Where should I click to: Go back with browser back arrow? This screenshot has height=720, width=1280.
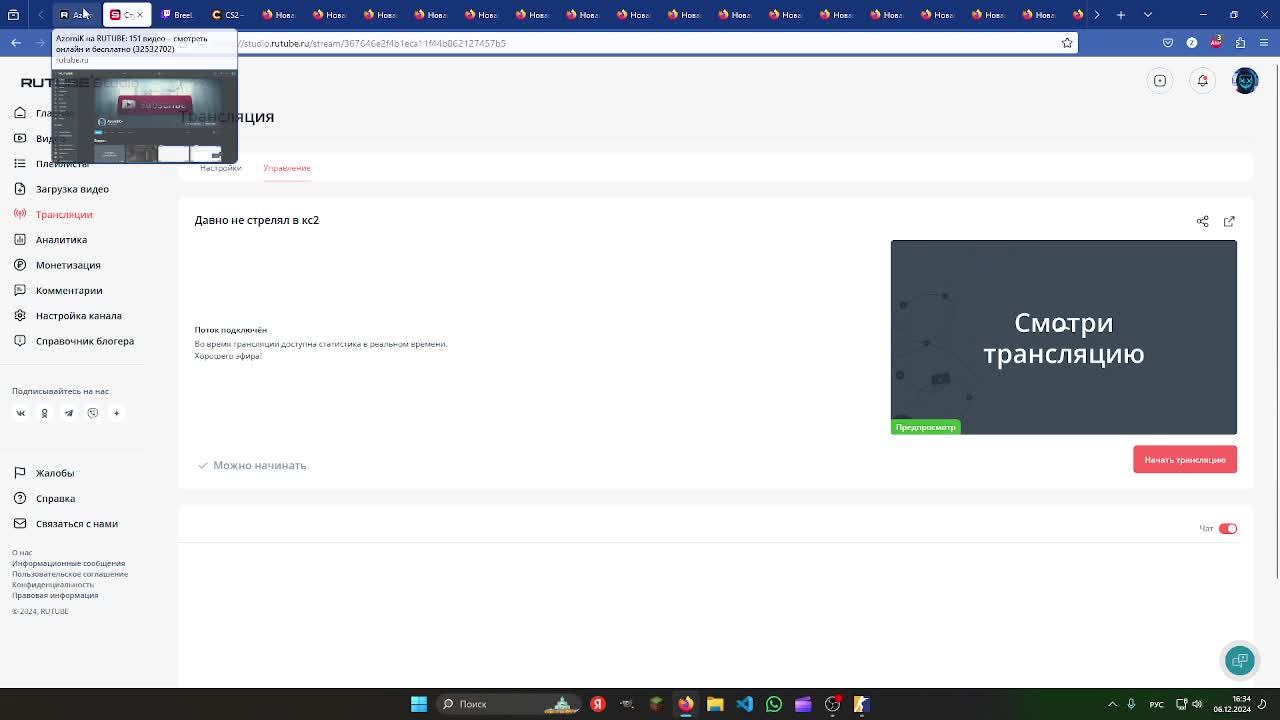(x=16, y=43)
